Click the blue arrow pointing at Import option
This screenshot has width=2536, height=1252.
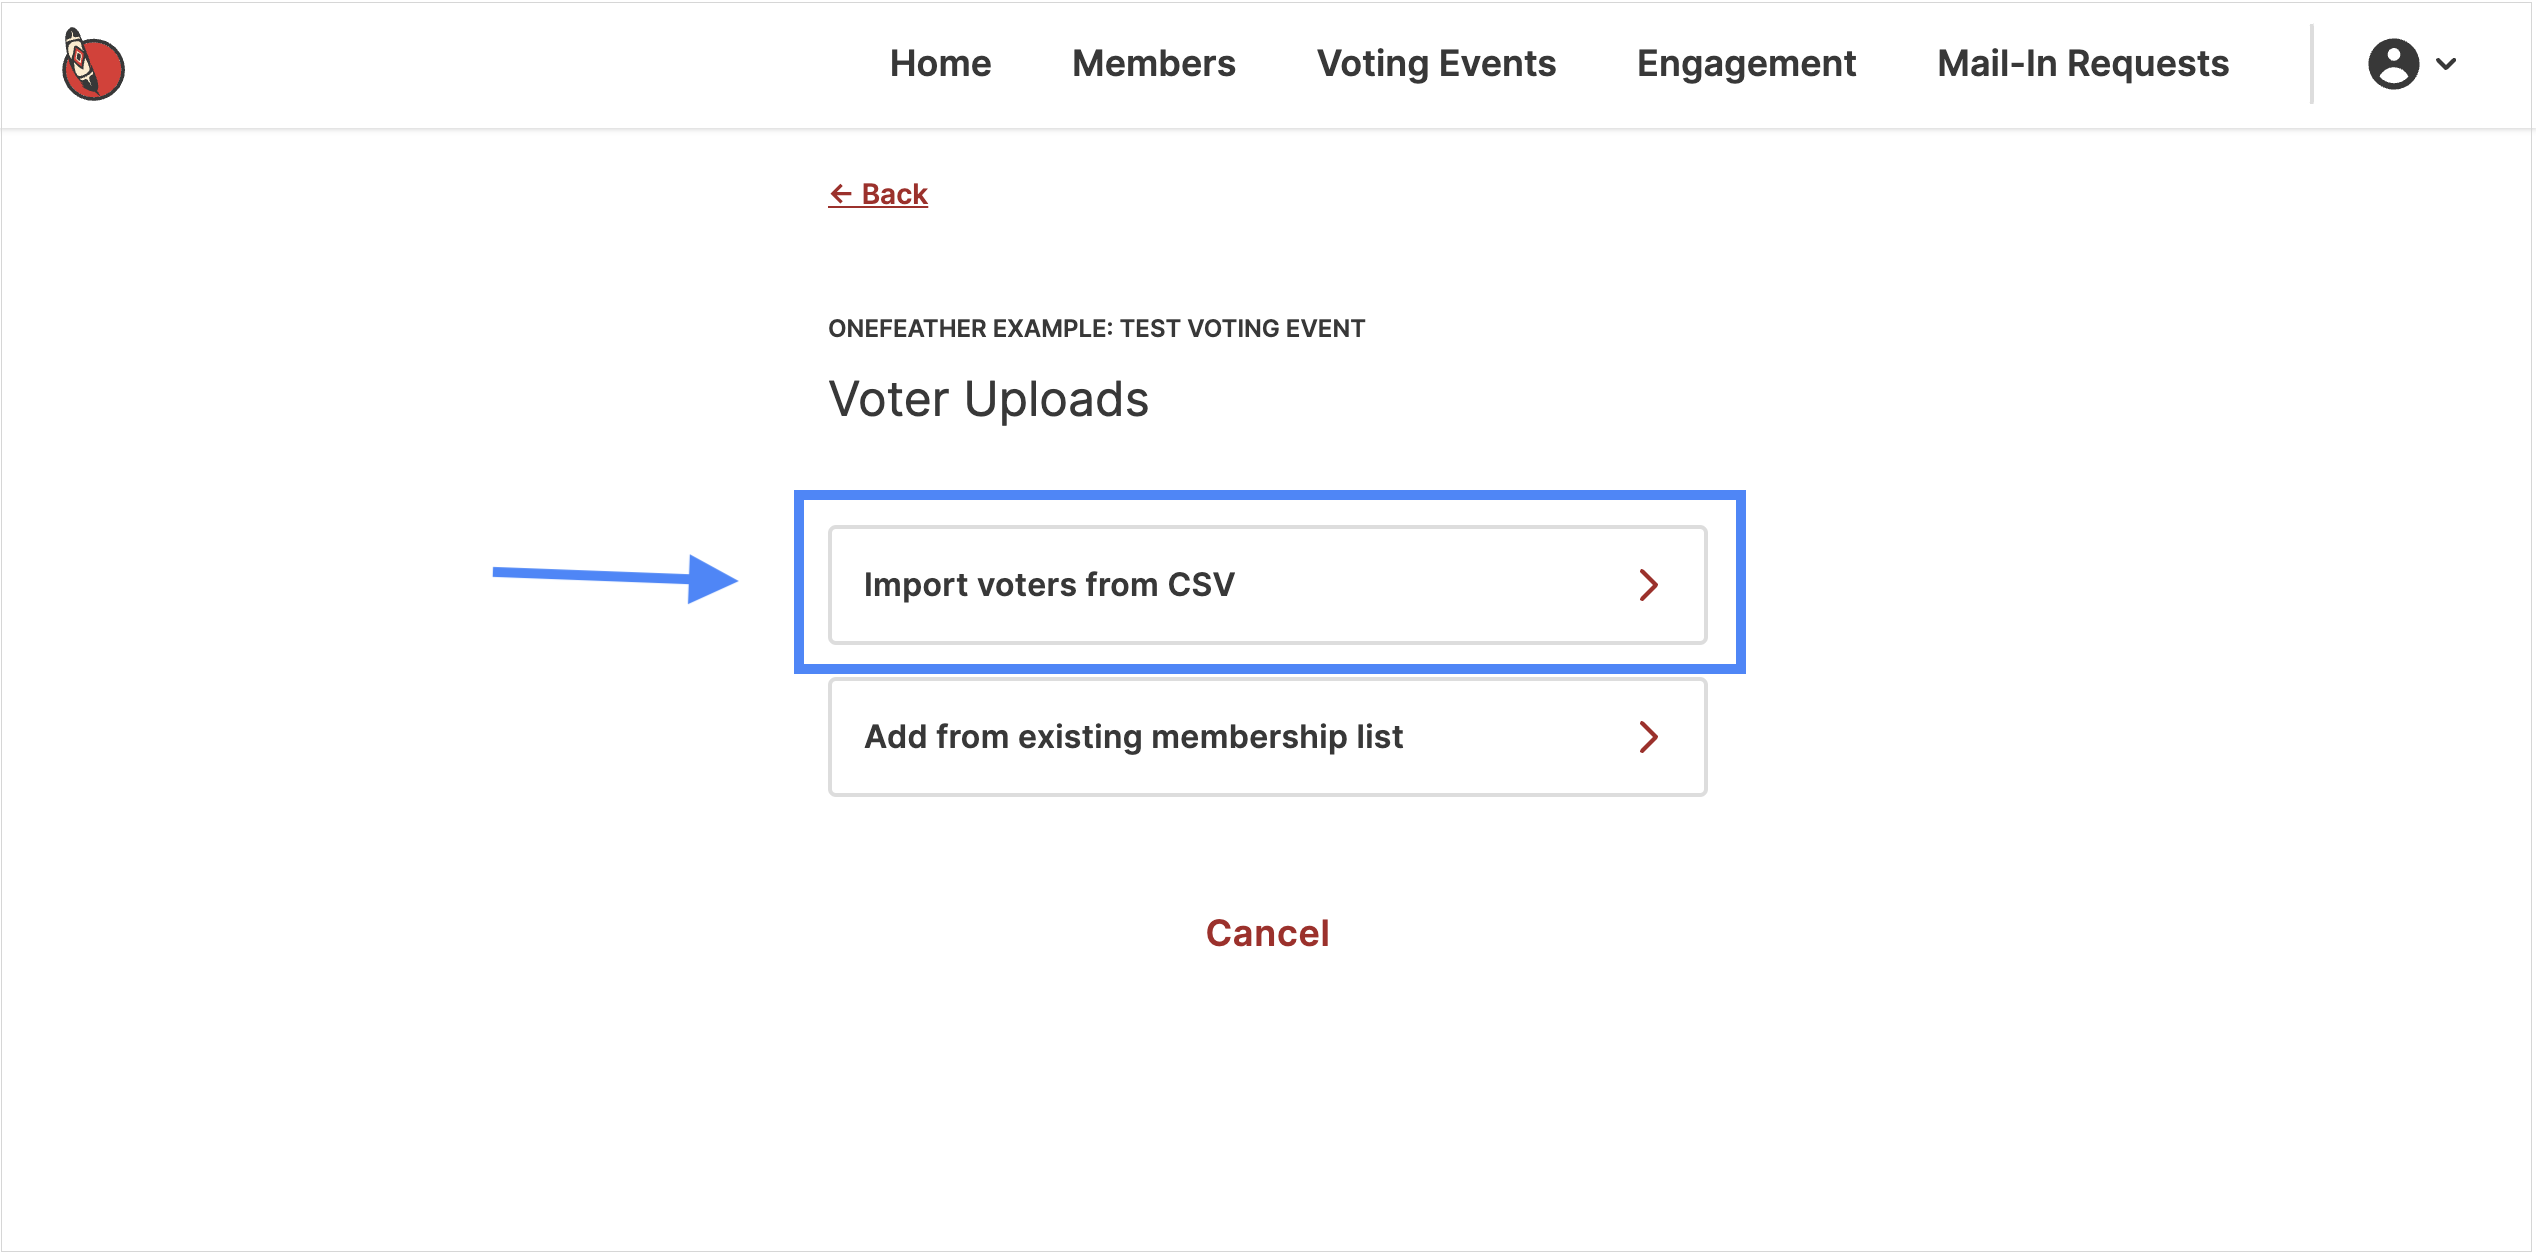click(x=615, y=578)
